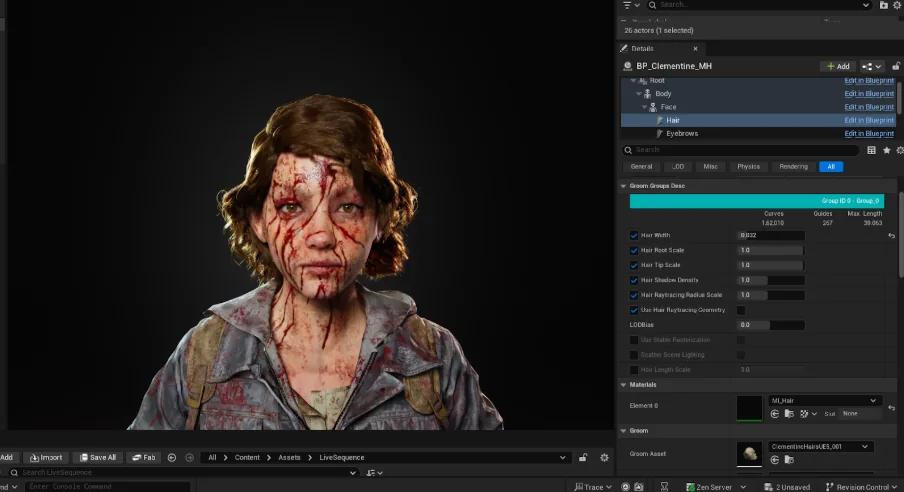
Task: Click the BP_Clementine_MH actor icon
Action: (628, 66)
